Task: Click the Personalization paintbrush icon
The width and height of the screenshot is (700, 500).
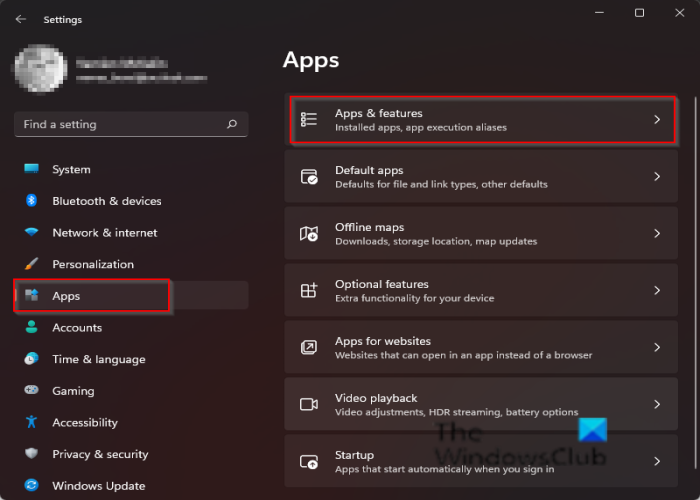Action: point(32,265)
